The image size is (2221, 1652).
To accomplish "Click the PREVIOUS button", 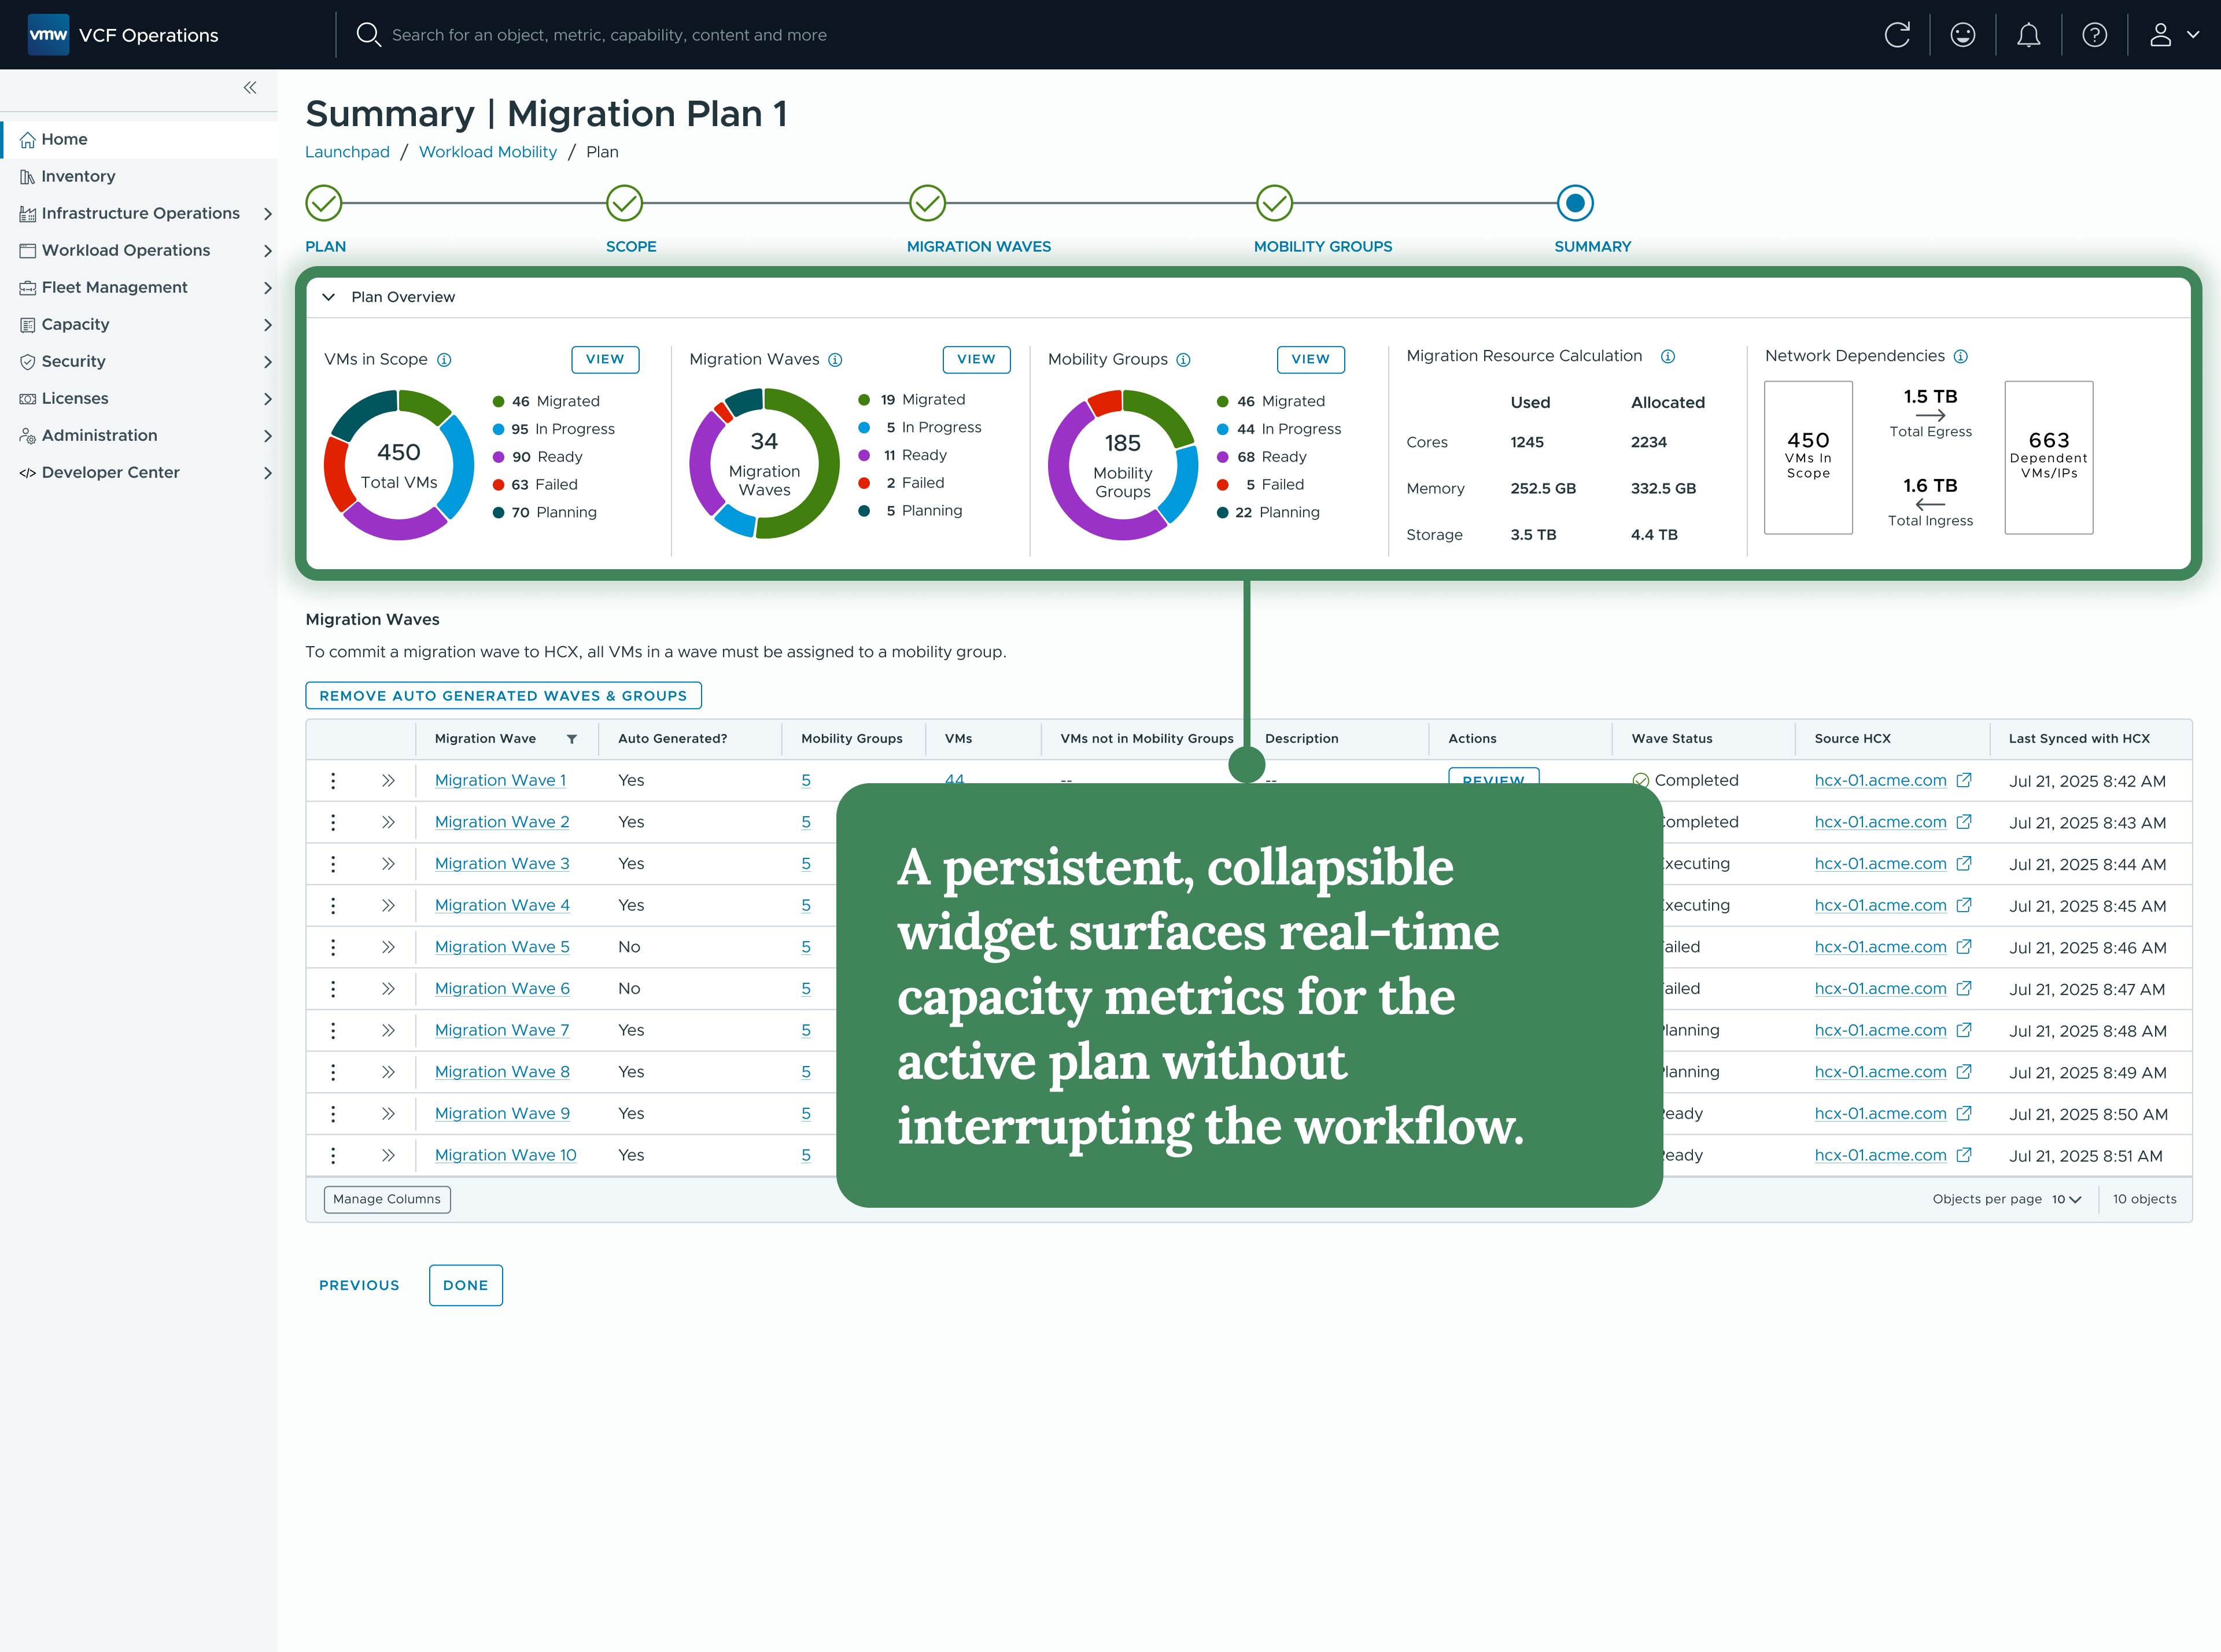I will coord(359,1285).
